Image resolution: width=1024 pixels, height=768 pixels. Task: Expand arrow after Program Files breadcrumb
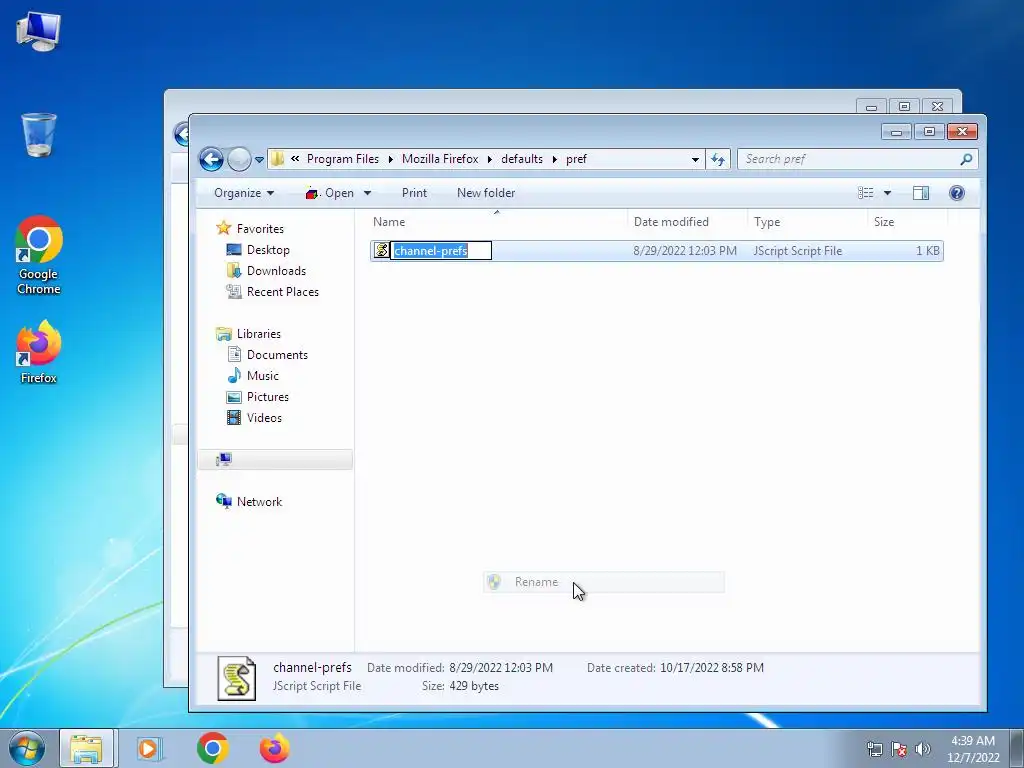click(x=391, y=159)
